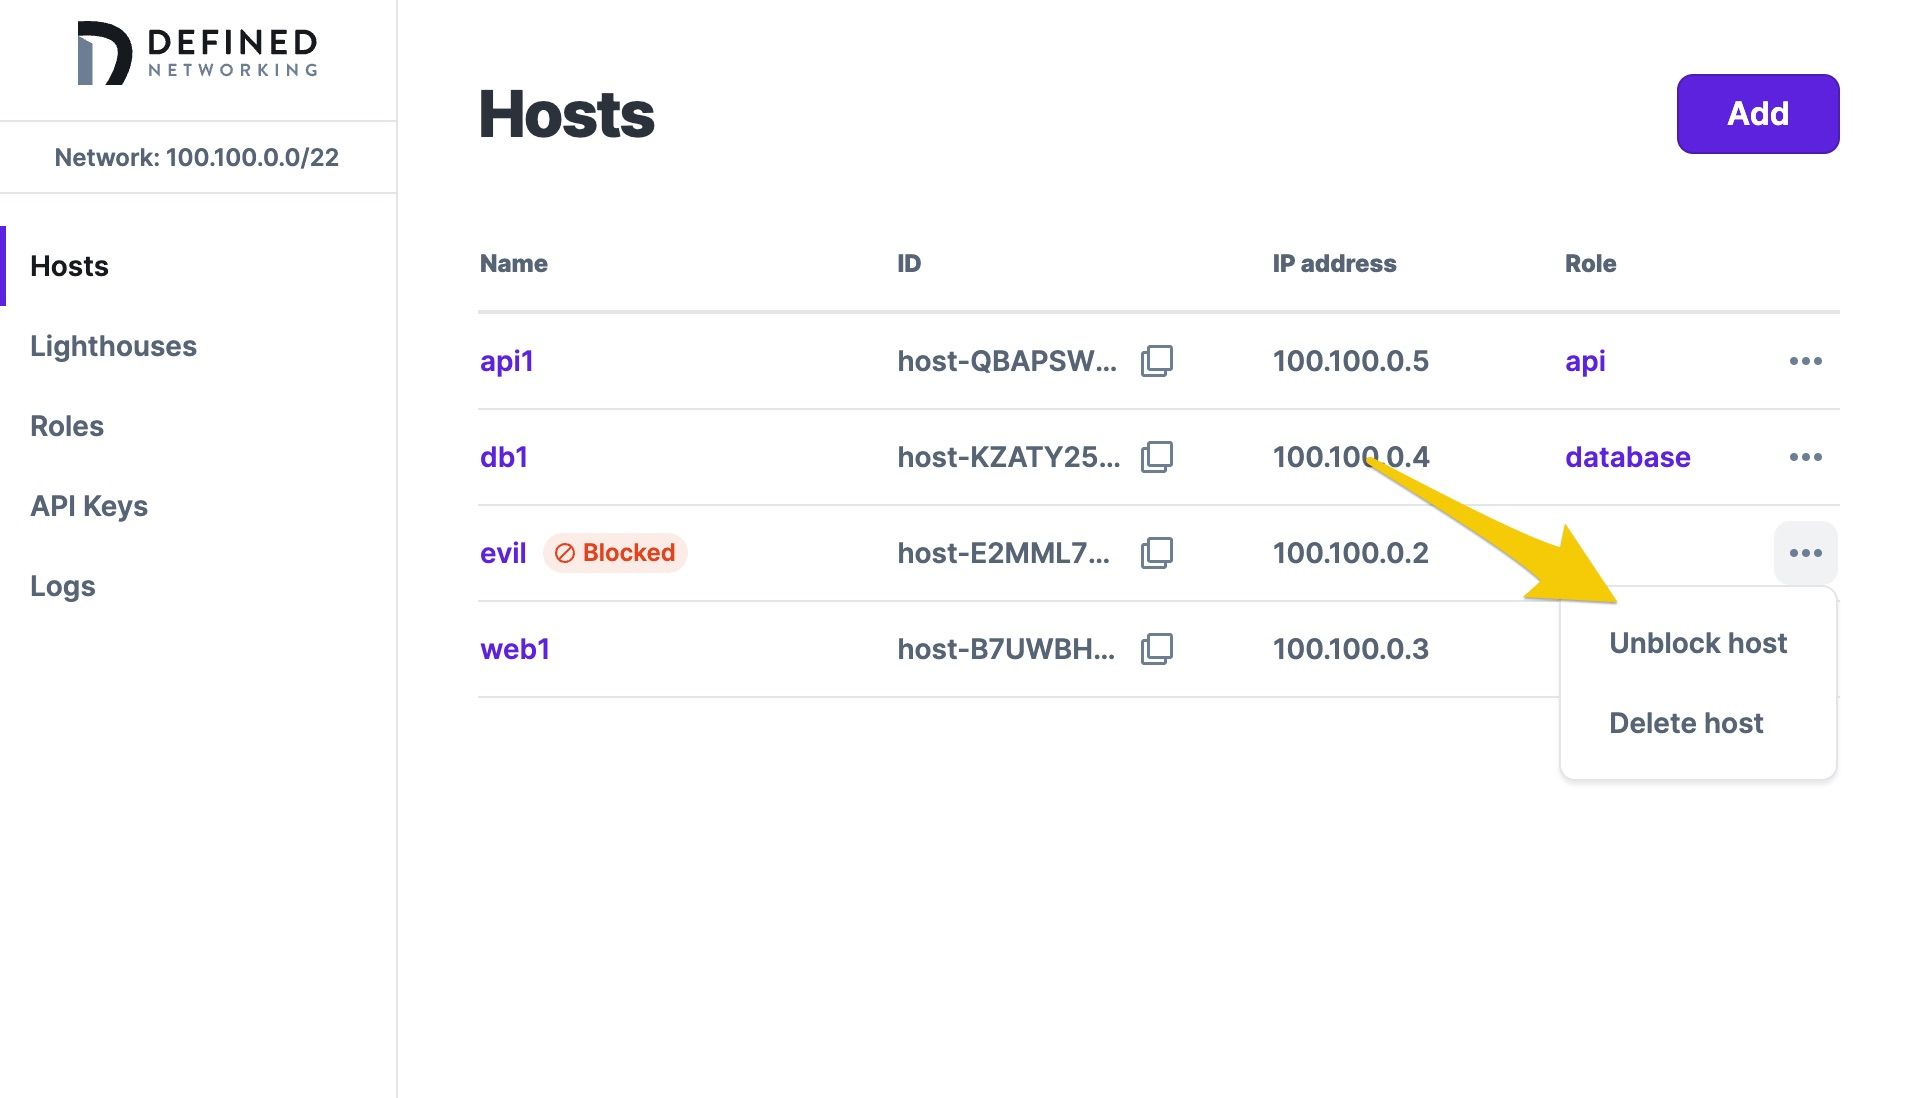Sort the table by the Name column

[x=512, y=263]
